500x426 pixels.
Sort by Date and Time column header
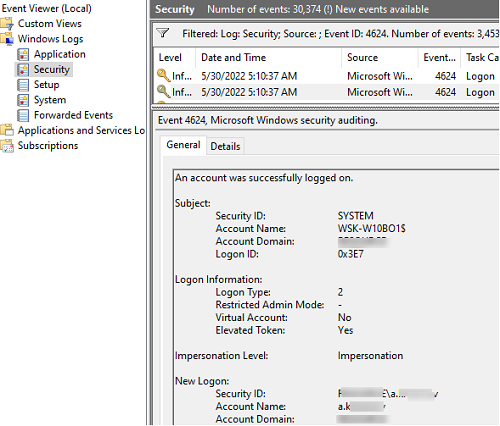tap(233, 58)
